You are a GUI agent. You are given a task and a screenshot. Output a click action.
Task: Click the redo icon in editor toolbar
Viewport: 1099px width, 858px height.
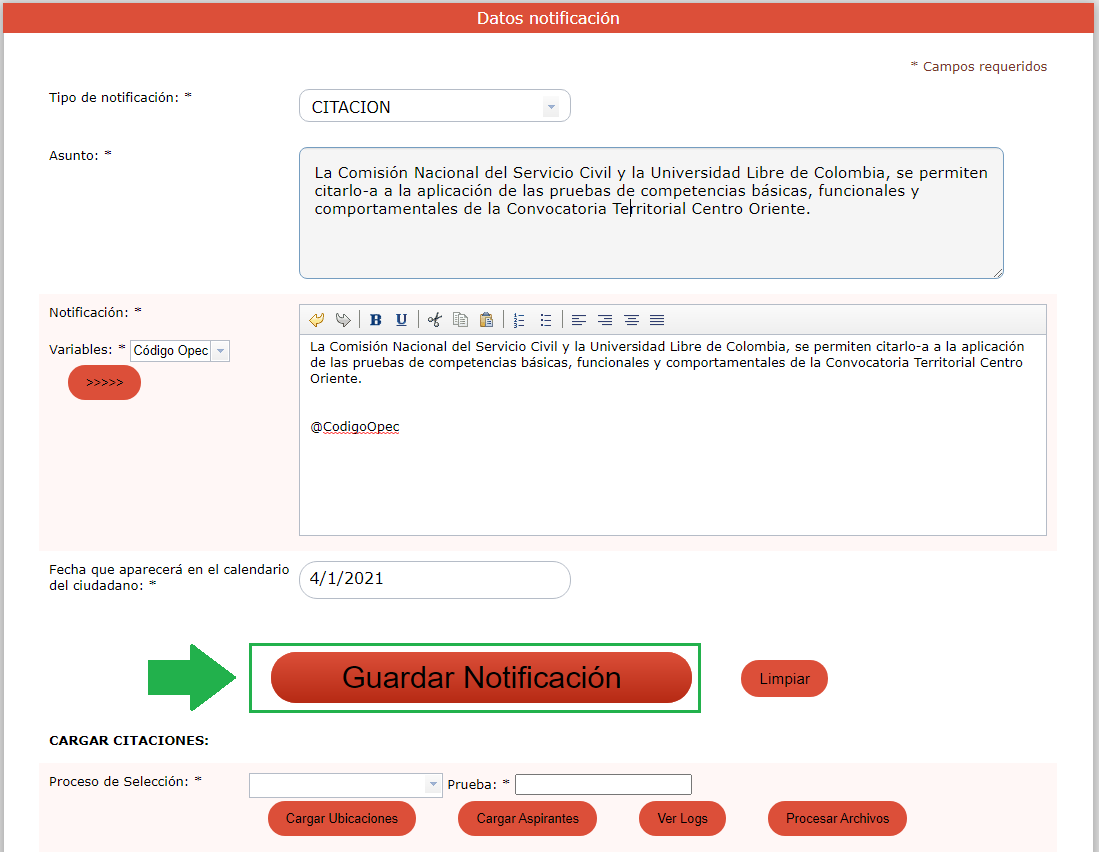point(343,320)
